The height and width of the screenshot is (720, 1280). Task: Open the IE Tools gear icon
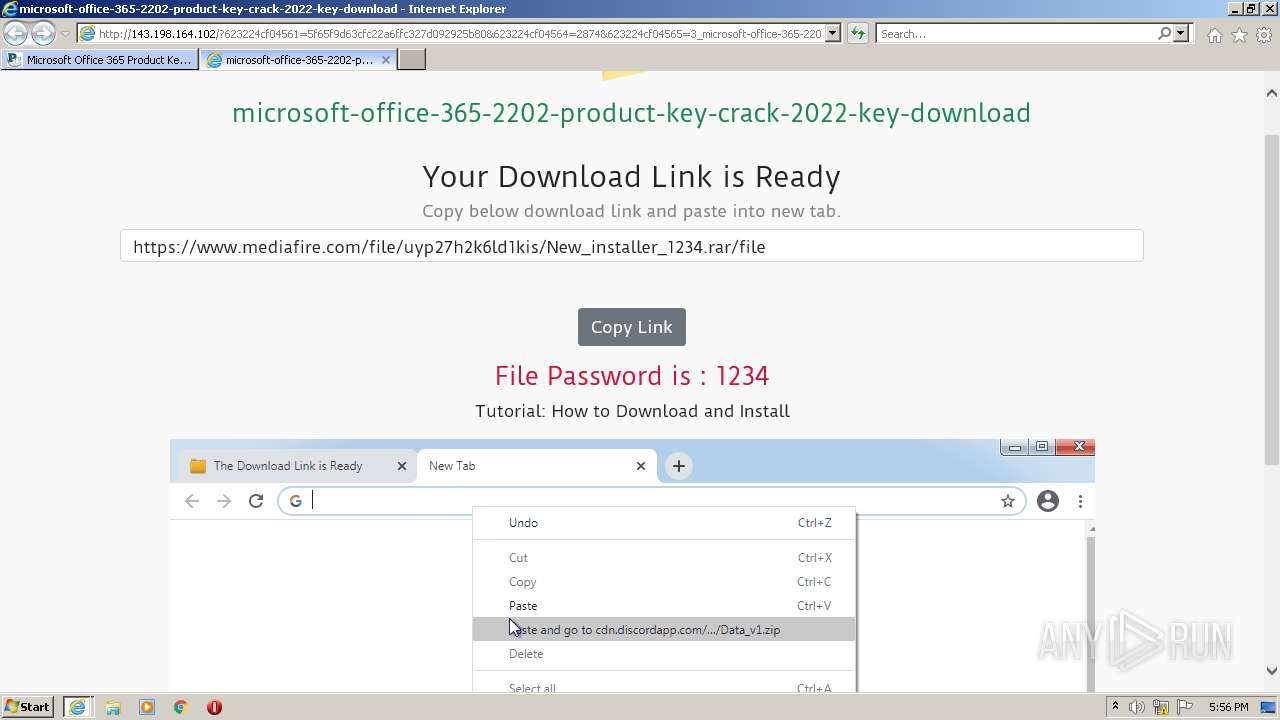click(x=1264, y=35)
